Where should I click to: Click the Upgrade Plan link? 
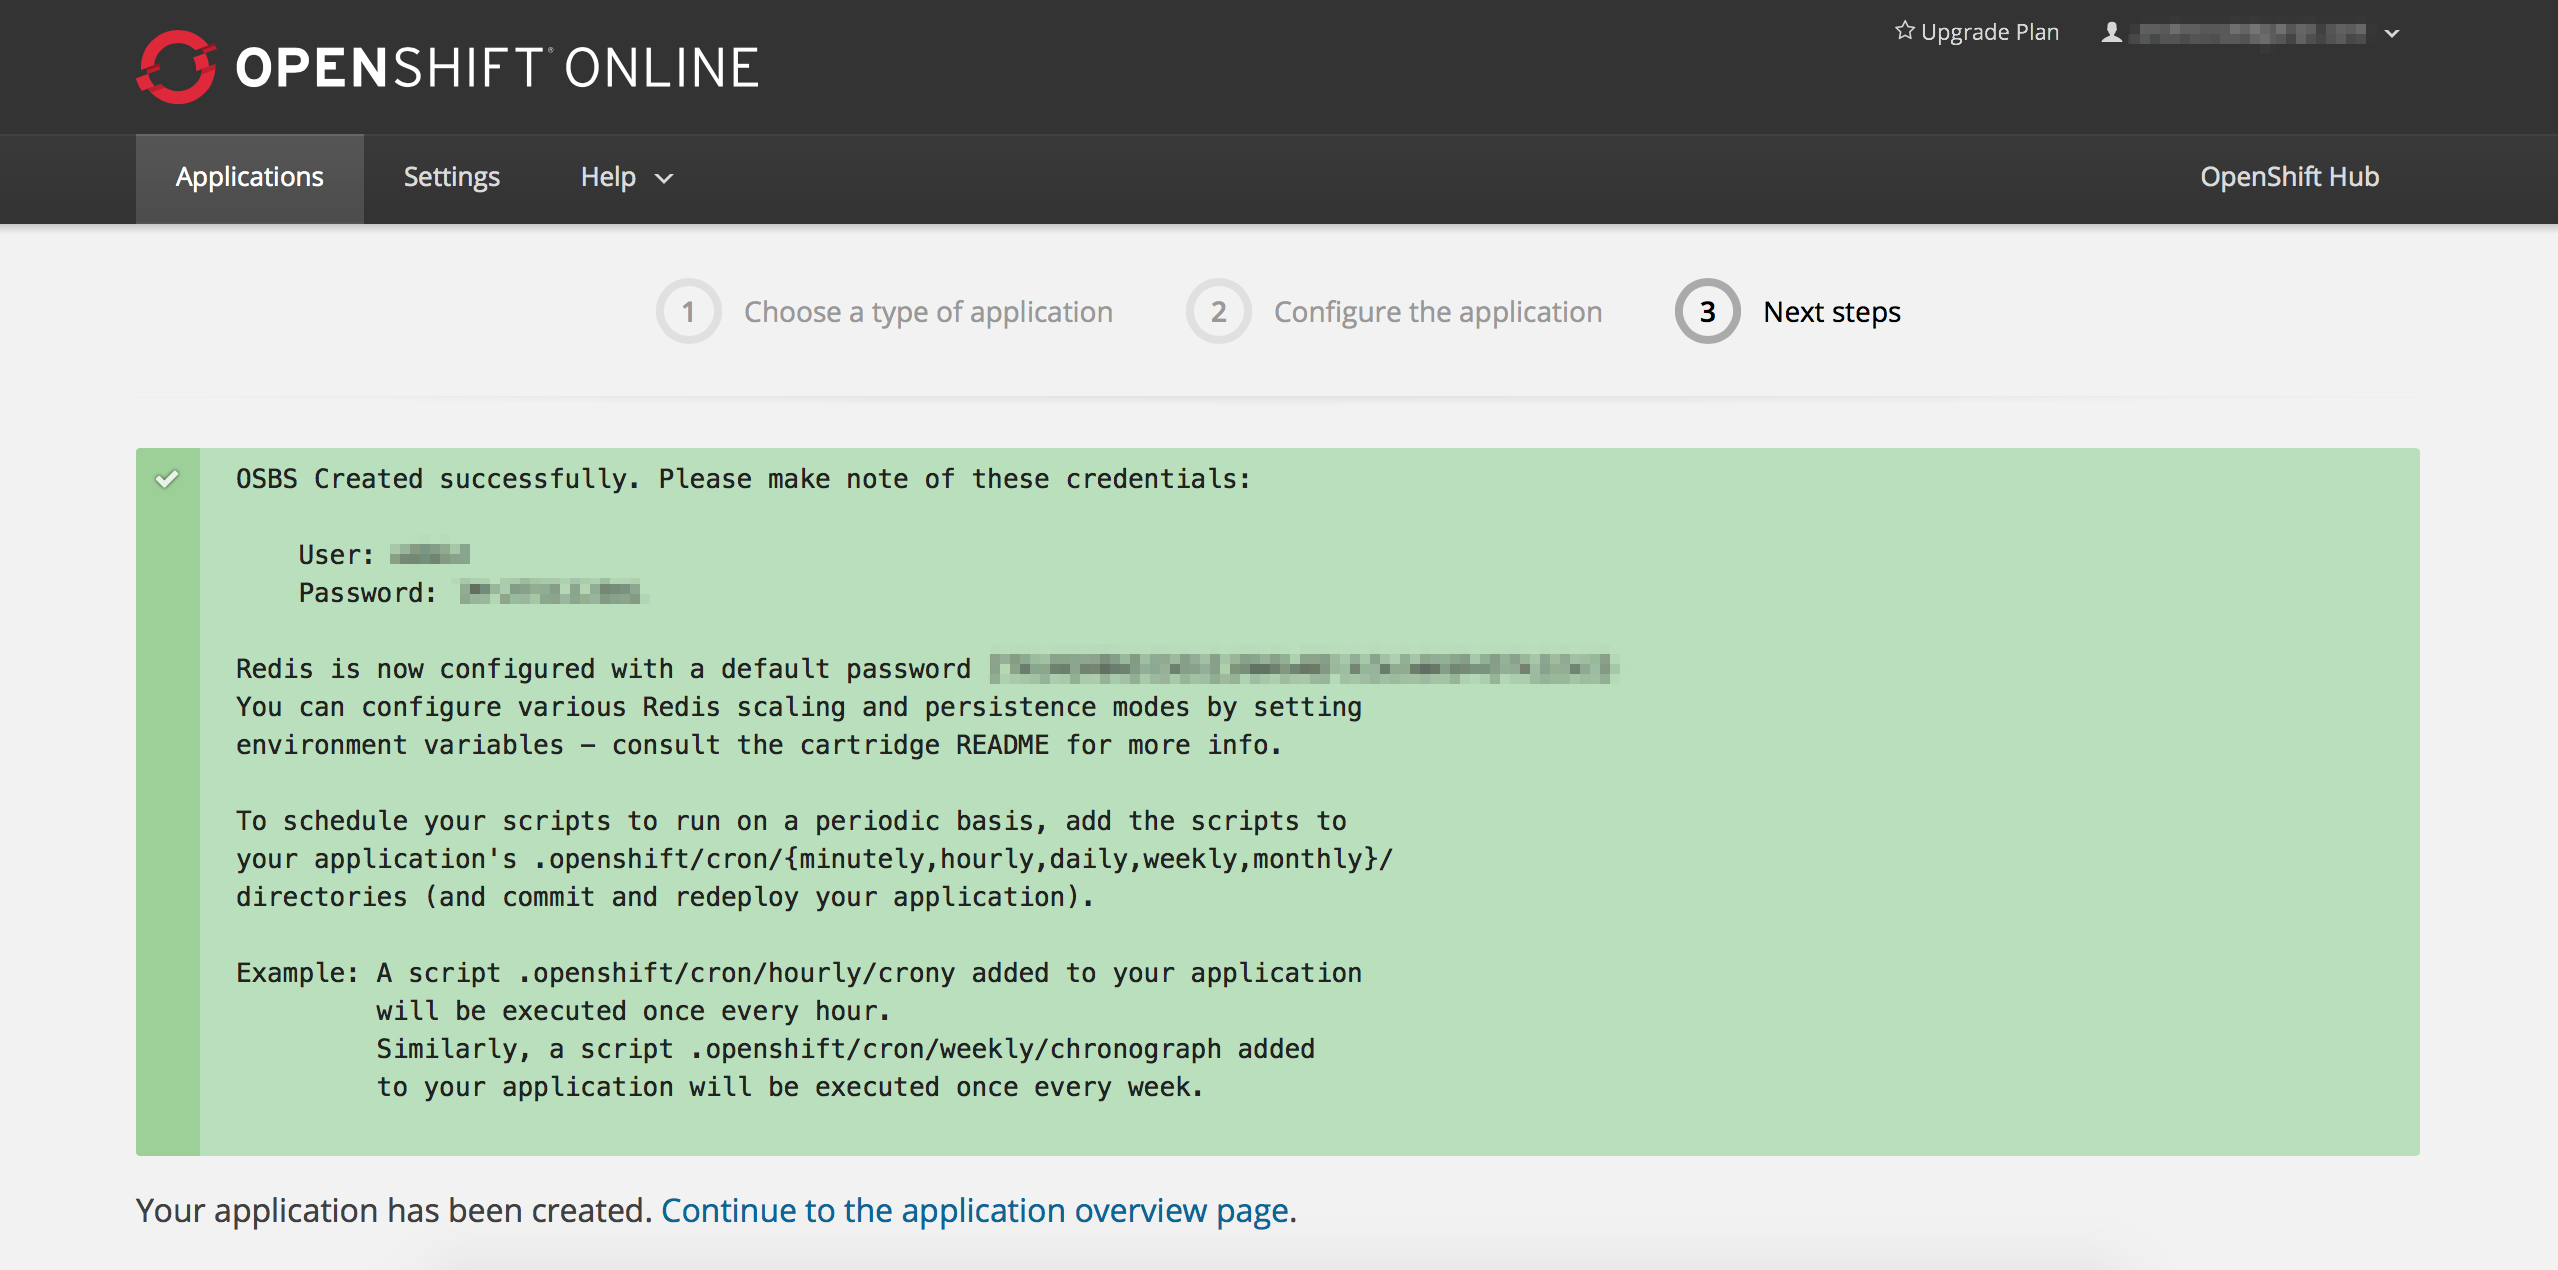(x=1989, y=32)
